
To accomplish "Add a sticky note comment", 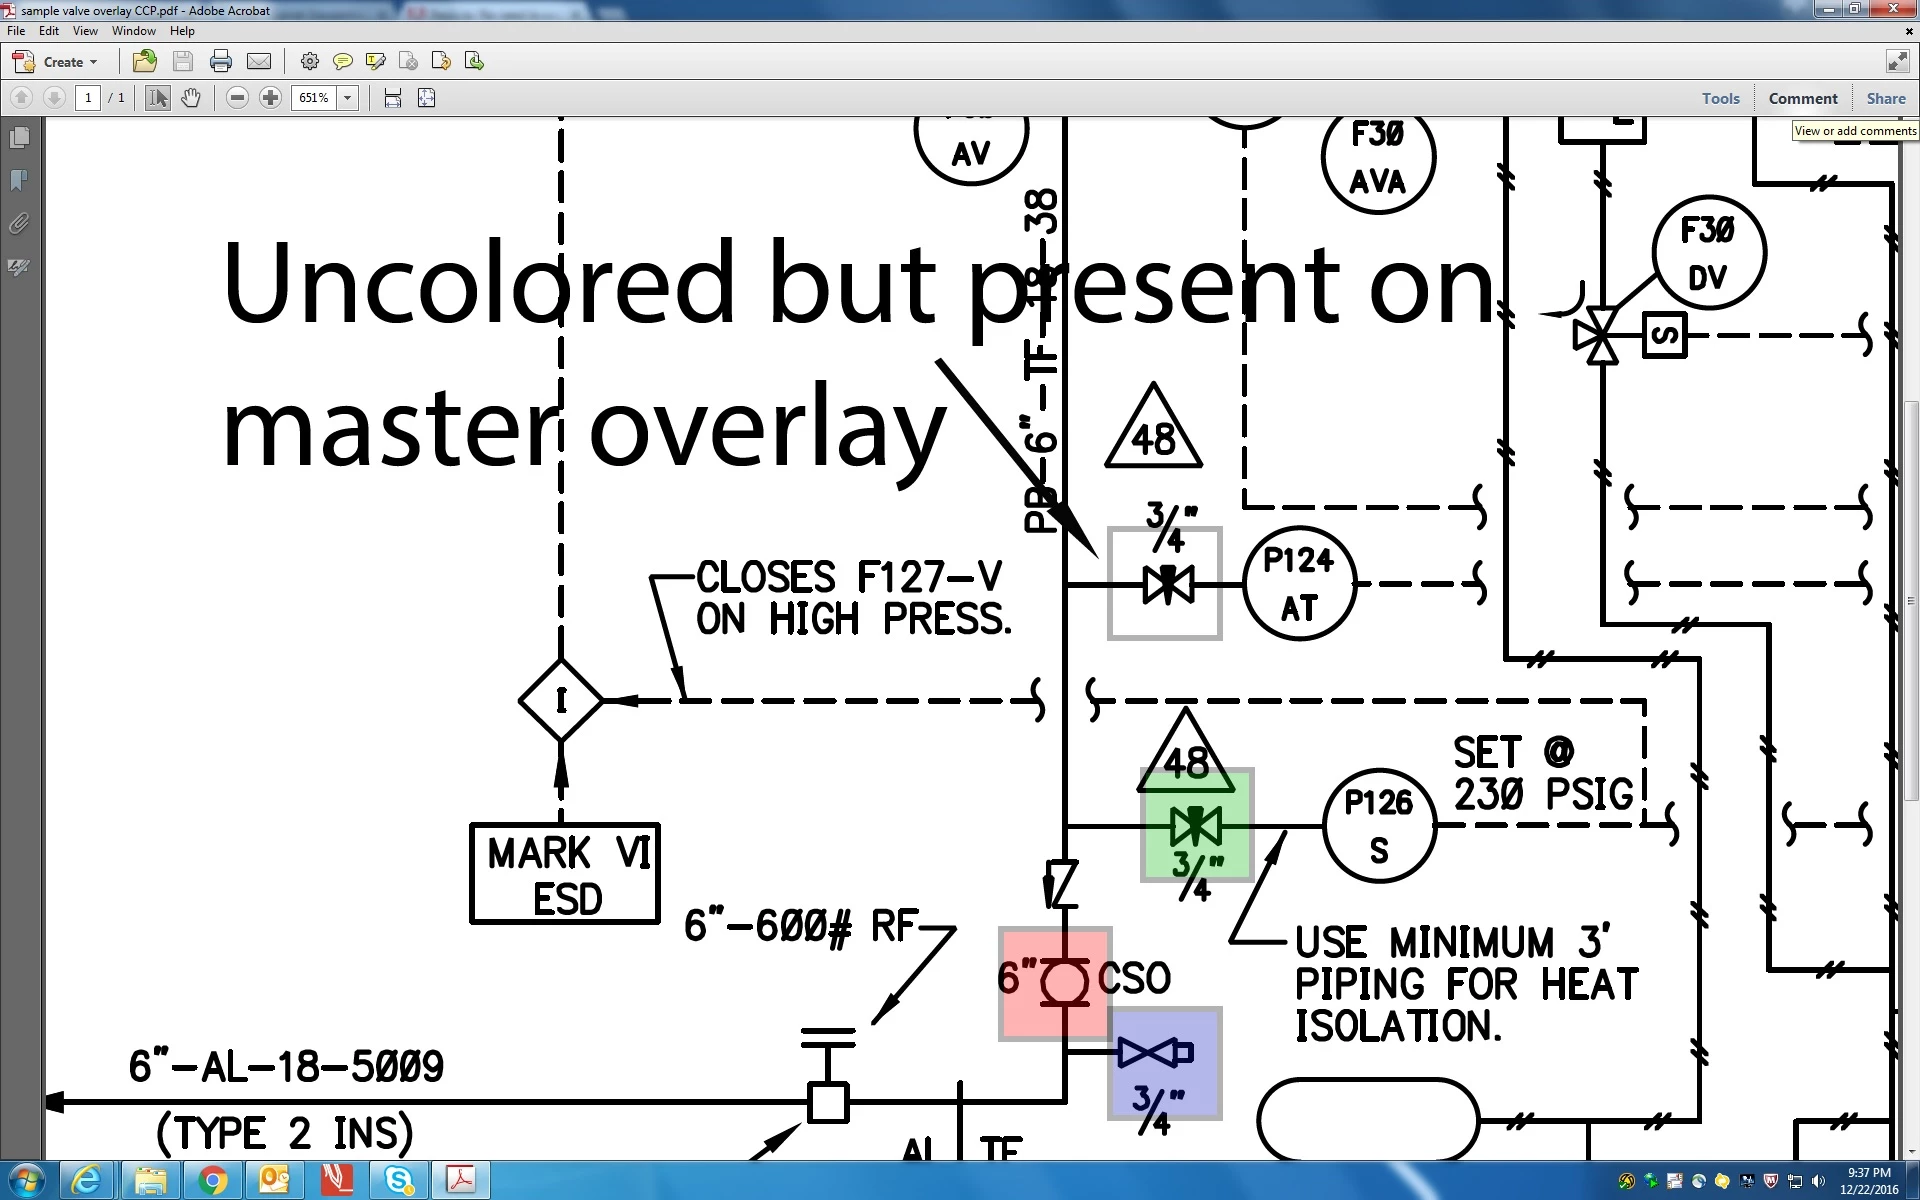I will (x=342, y=62).
